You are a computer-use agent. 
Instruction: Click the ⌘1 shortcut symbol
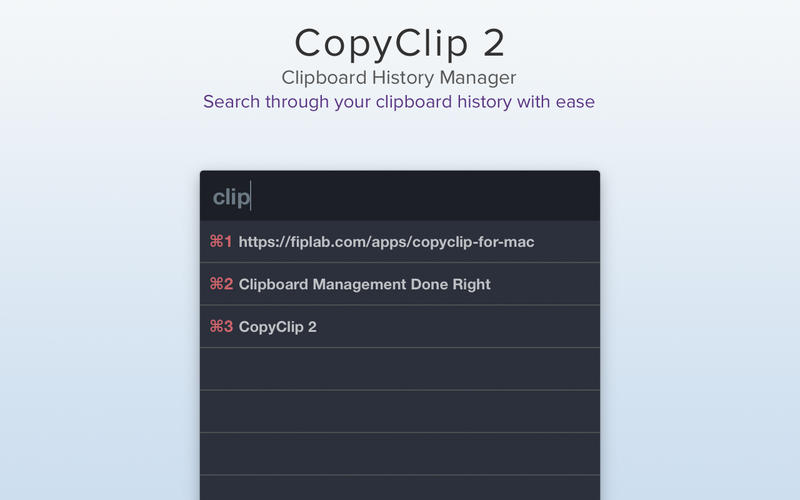pos(221,241)
